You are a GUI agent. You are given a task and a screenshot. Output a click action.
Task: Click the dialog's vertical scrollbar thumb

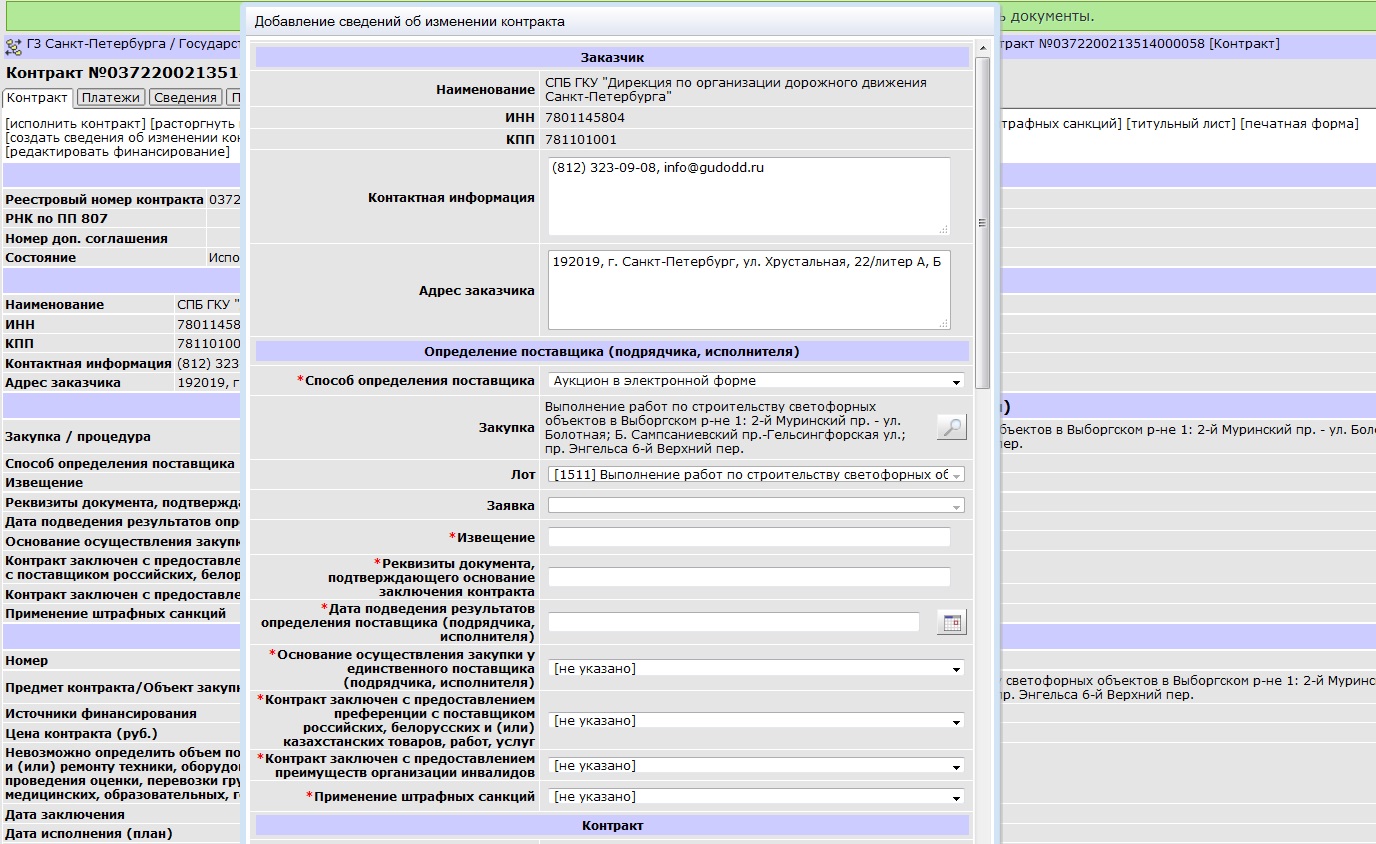tap(982, 222)
